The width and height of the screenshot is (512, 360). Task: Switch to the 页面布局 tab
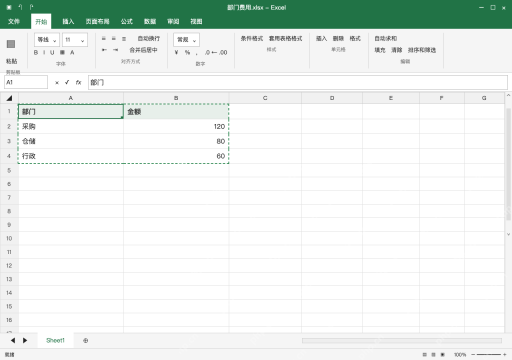[x=97, y=21]
